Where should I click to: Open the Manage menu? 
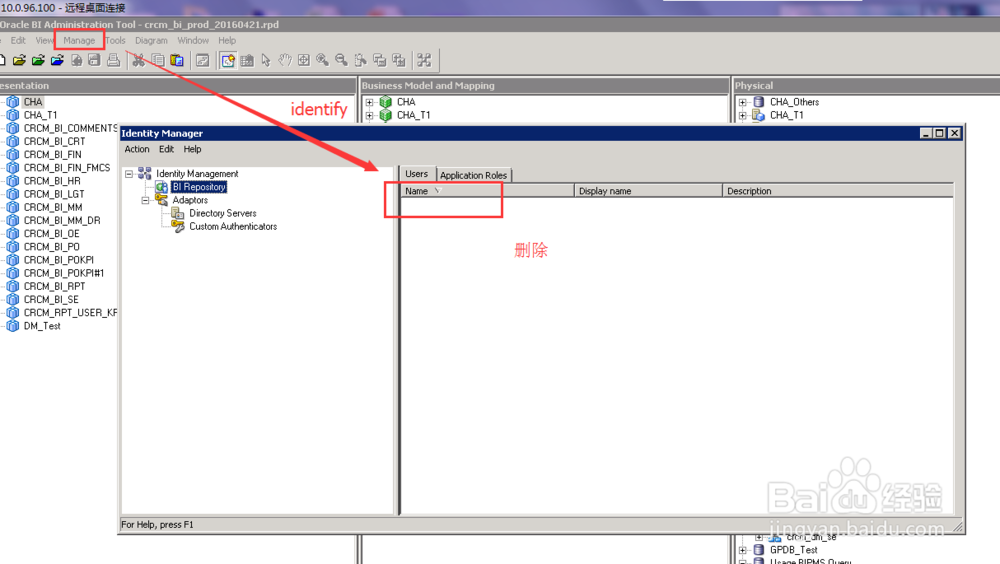79,40
